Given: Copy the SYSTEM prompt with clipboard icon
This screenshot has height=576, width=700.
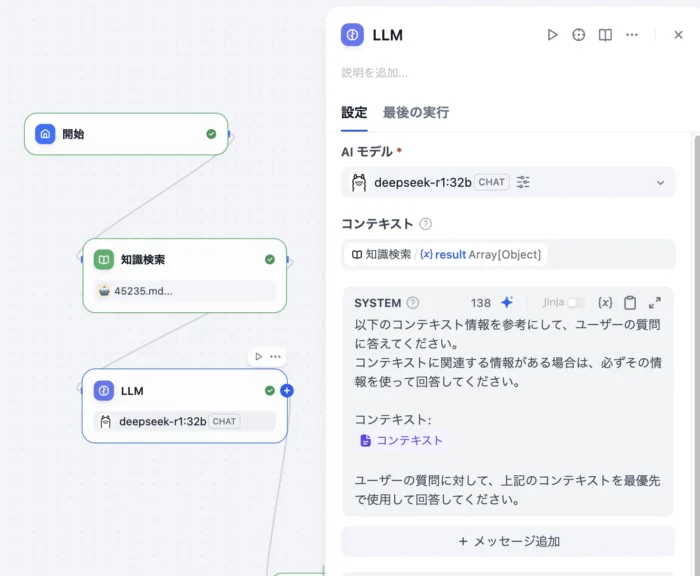Looking at the screenshot, I should (x=630, y=303).
